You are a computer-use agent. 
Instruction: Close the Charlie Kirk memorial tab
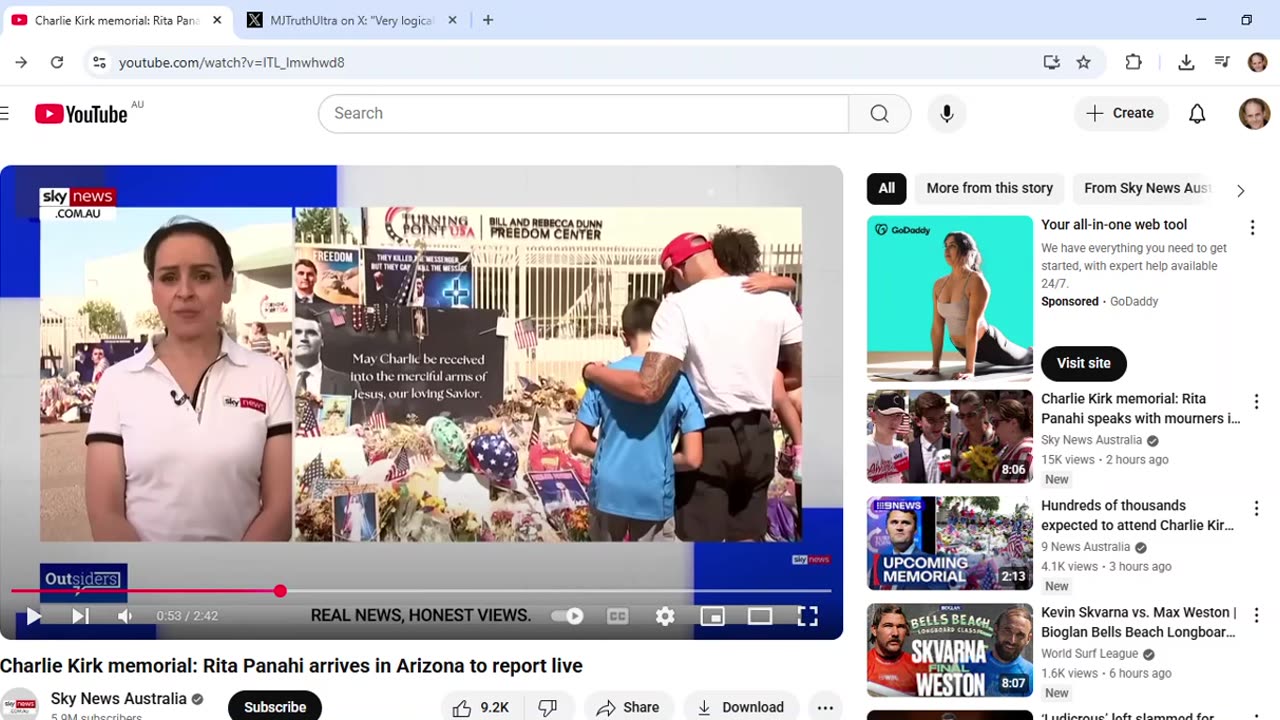(217, 20)
